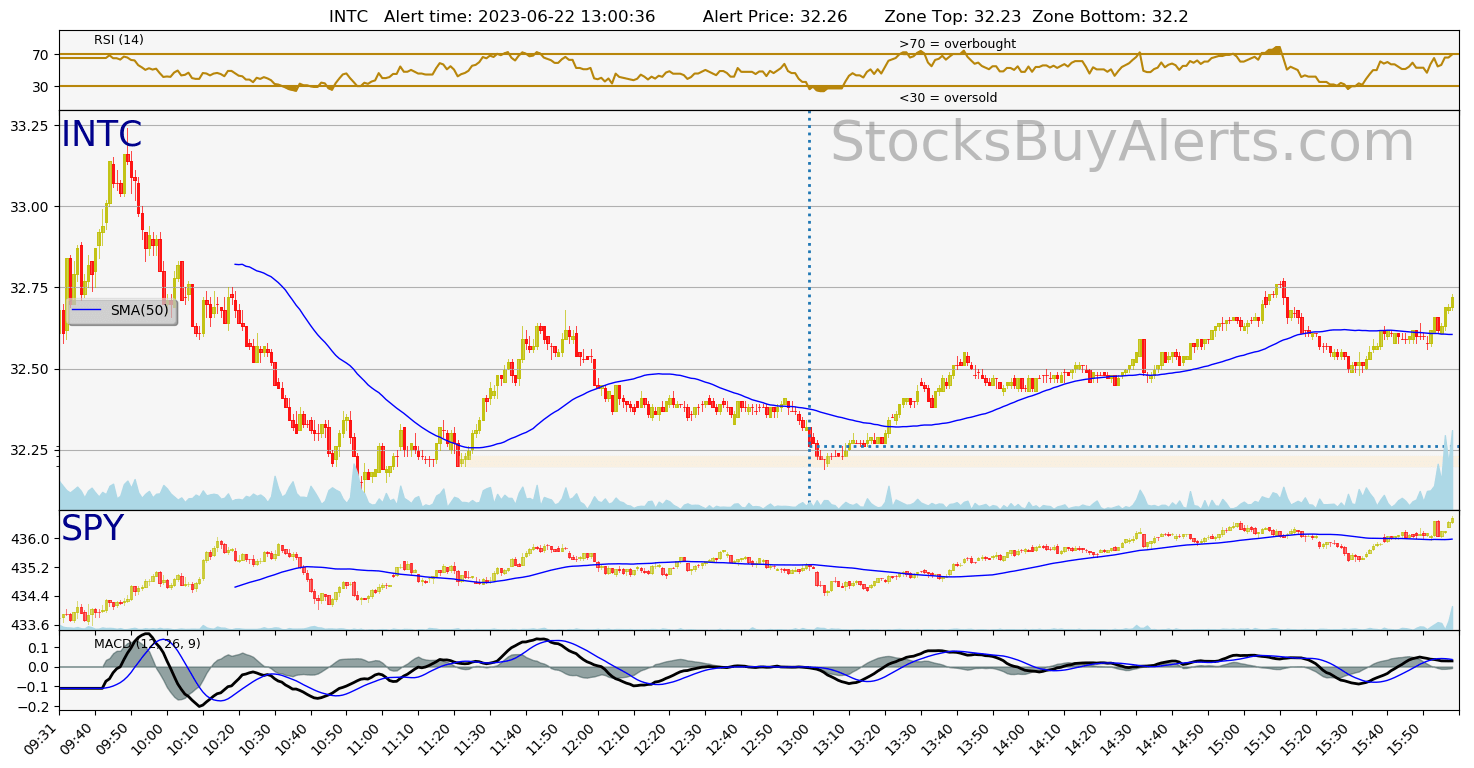Click the SPY ticker label
Image resolution: width=1474 pixels, height=768 pixels.
click(92, 529)
